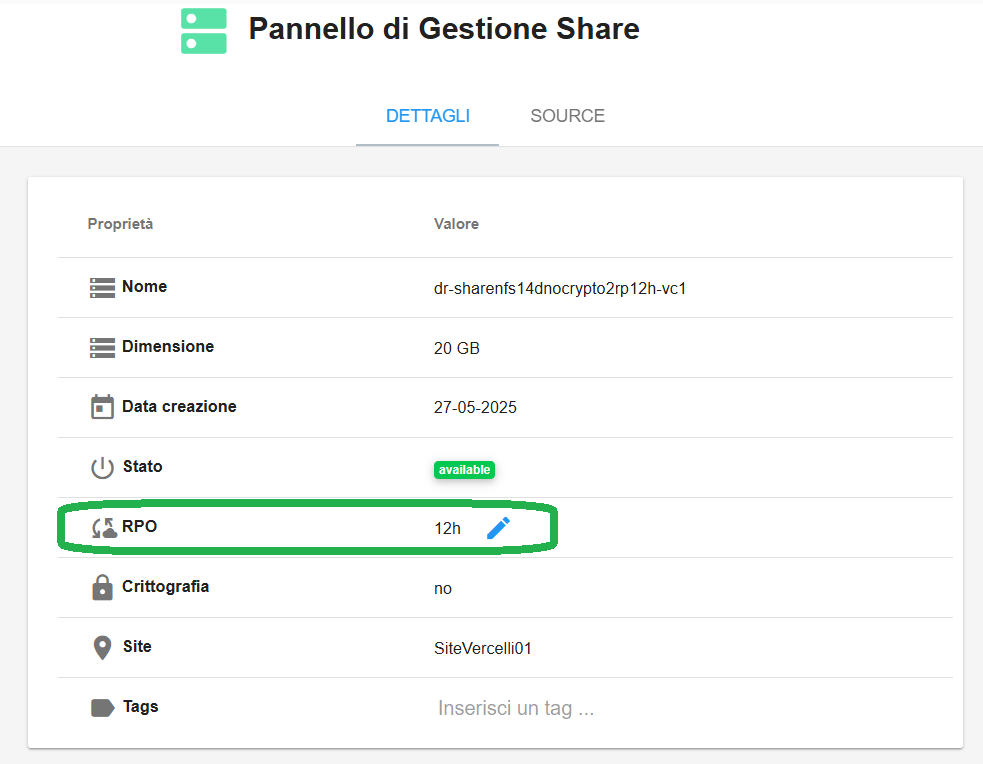Viewport: 983px width, 764px height.
Task: Click the Proprietà column header
Action: [120, 224]
